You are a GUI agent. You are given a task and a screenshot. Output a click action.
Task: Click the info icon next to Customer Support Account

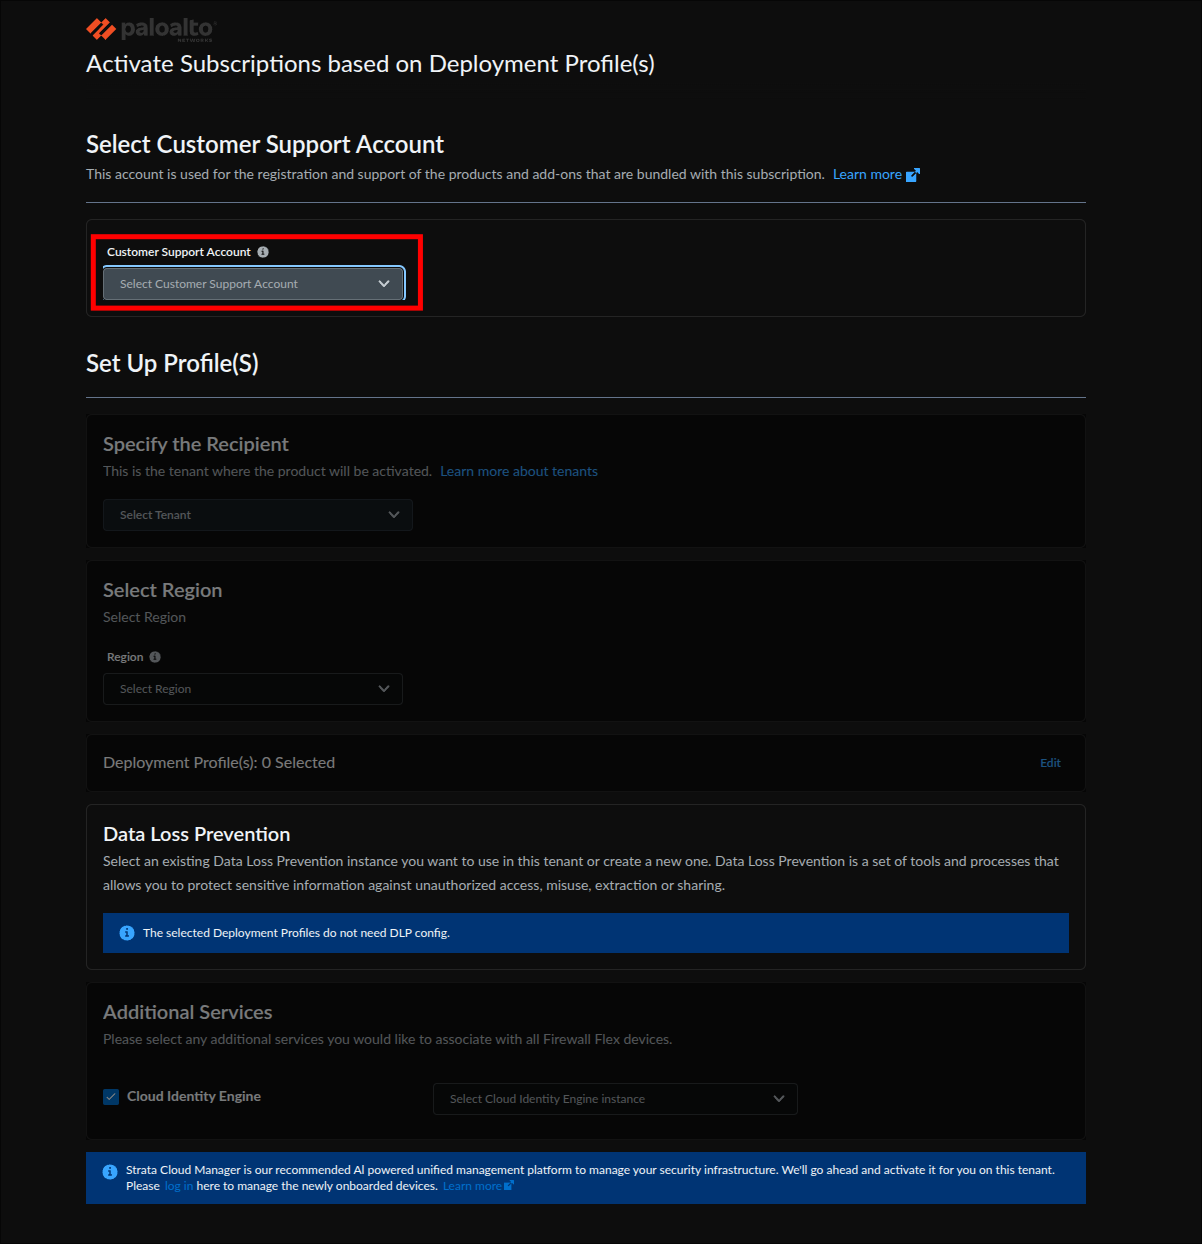click(263, 252)
